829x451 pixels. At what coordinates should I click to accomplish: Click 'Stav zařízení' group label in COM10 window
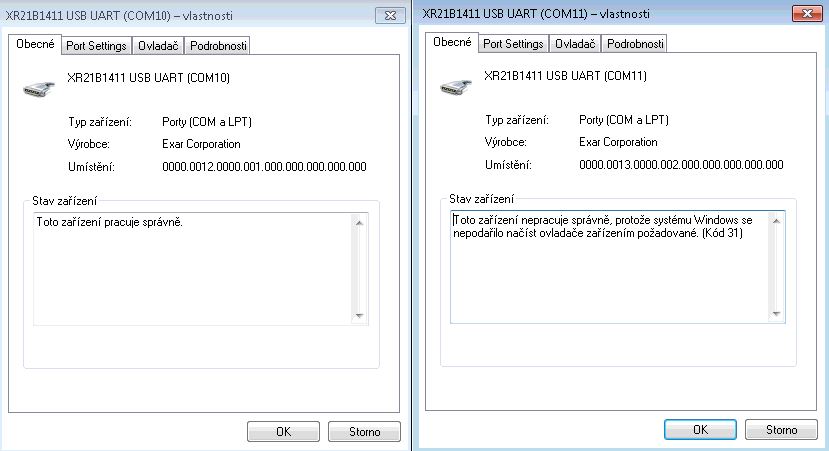click(65, 201)
